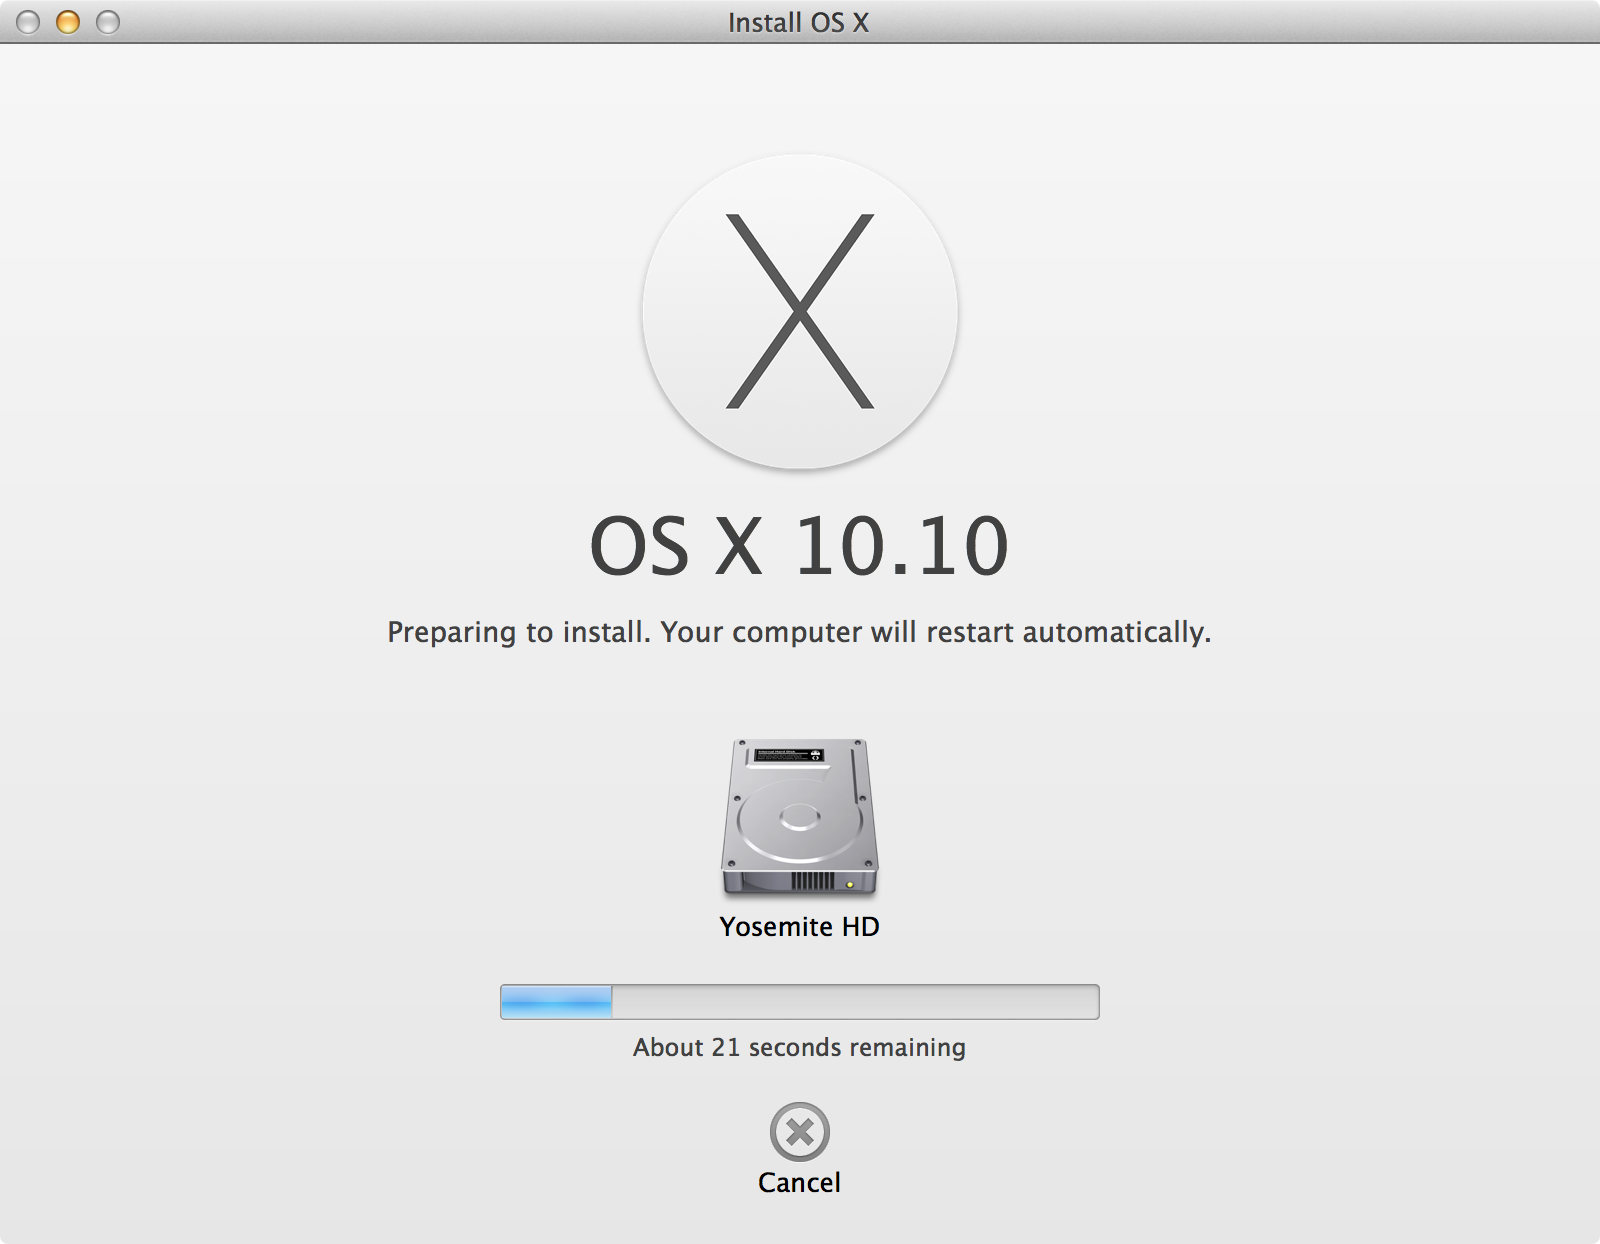Click the Cancel X icon
The width and height of the screenshot is (1600, 1244).
pyautogui.click(x=800, y=1132)
